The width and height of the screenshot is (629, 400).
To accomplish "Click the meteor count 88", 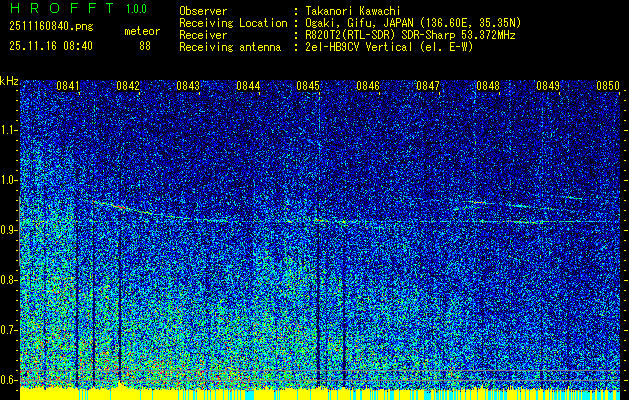I will (145, 46).
